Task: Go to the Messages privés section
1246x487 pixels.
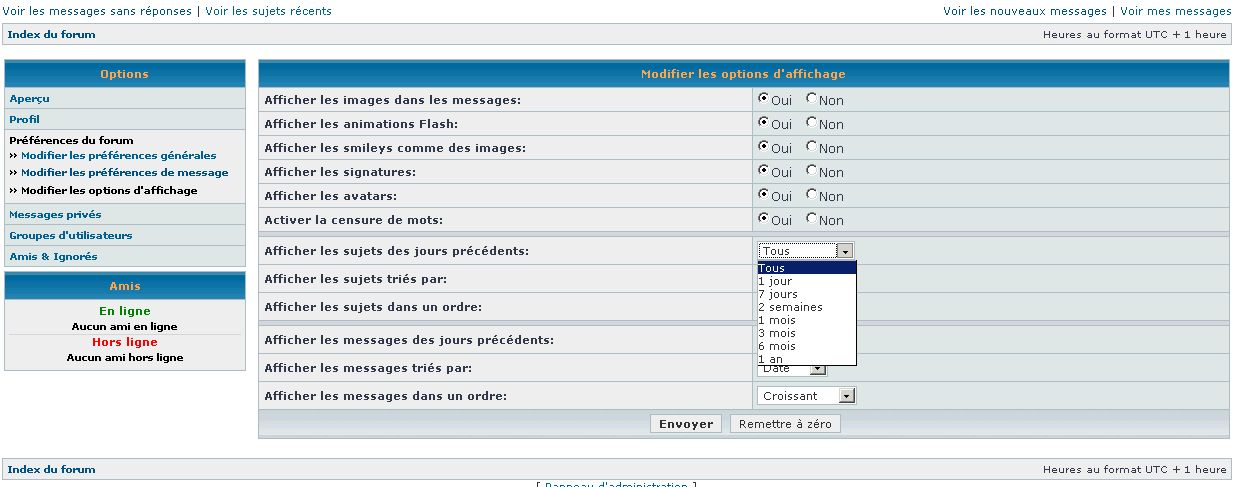Action: 55,214
